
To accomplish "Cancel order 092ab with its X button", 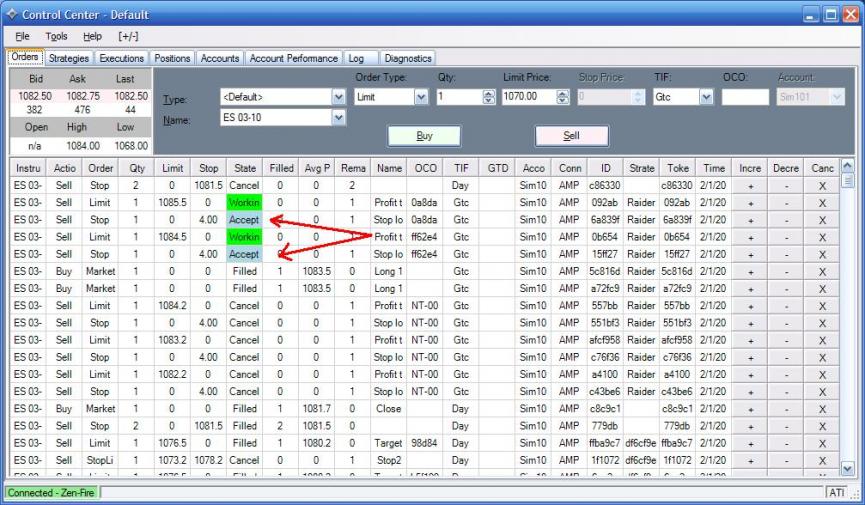I will point(822,203).
